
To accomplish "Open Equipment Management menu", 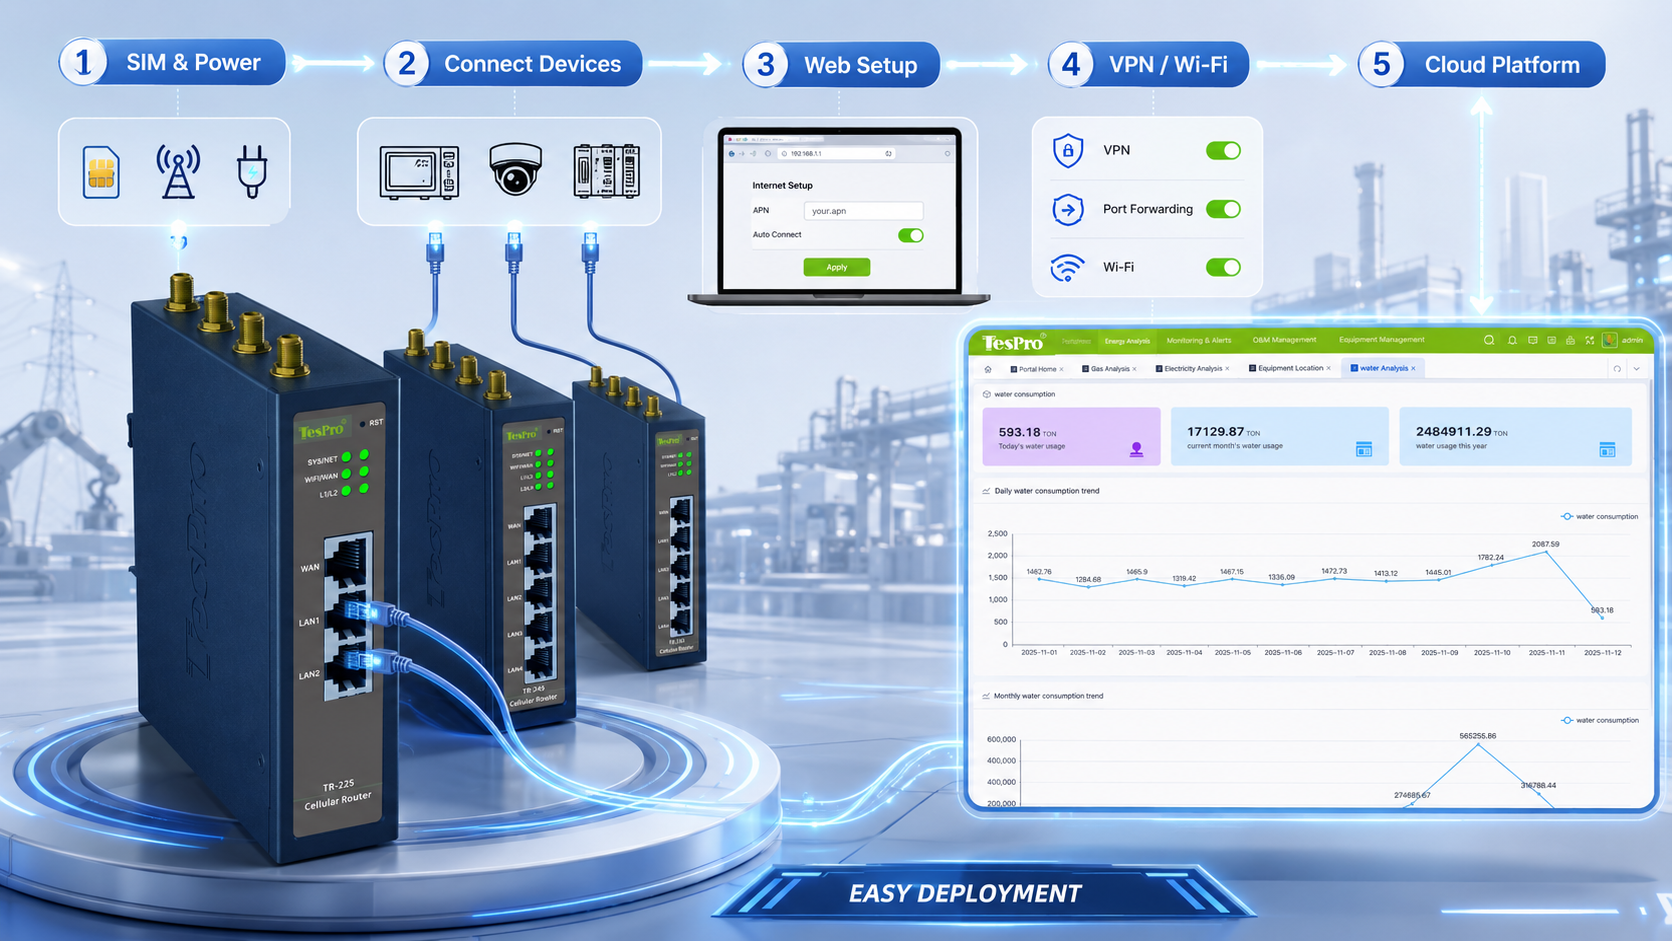I will (1382, 340).
